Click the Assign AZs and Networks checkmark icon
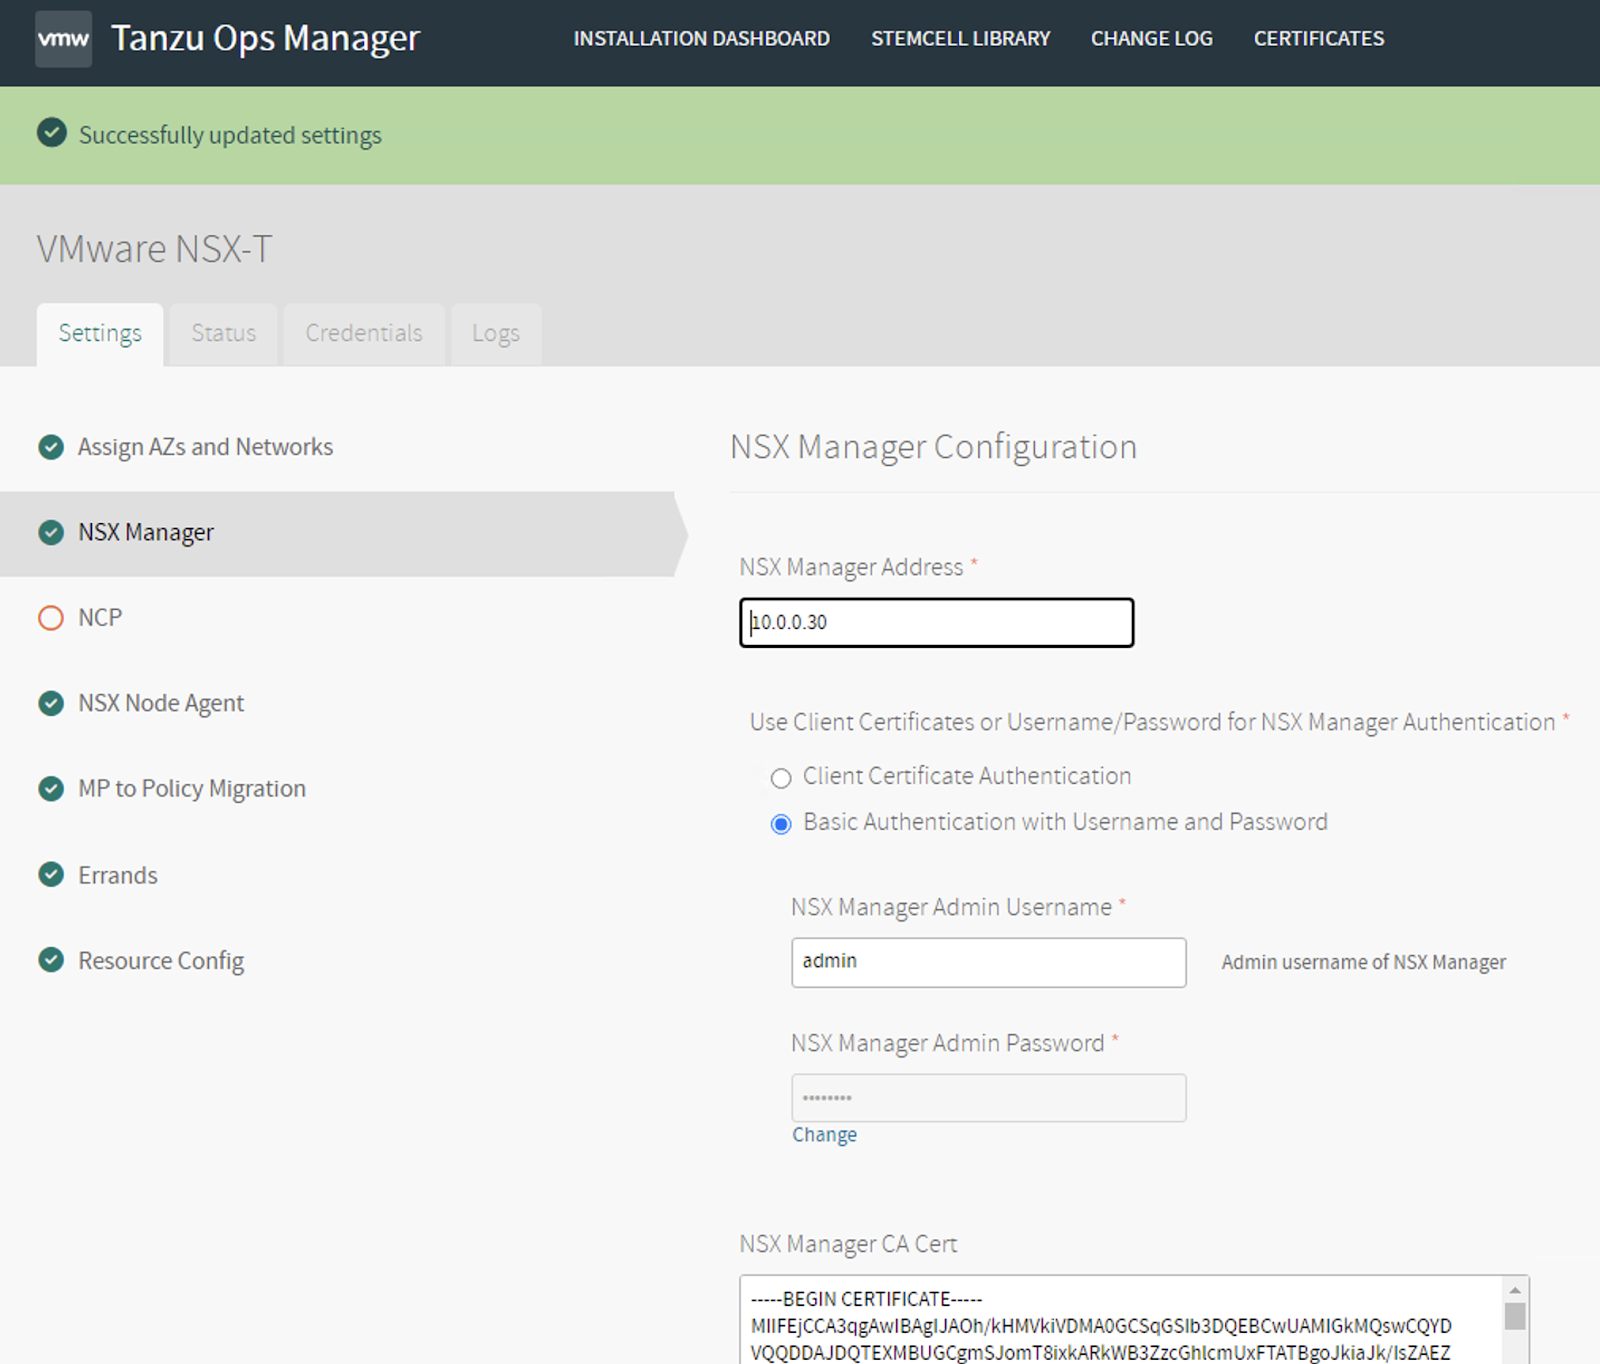 tap(51, 447)
